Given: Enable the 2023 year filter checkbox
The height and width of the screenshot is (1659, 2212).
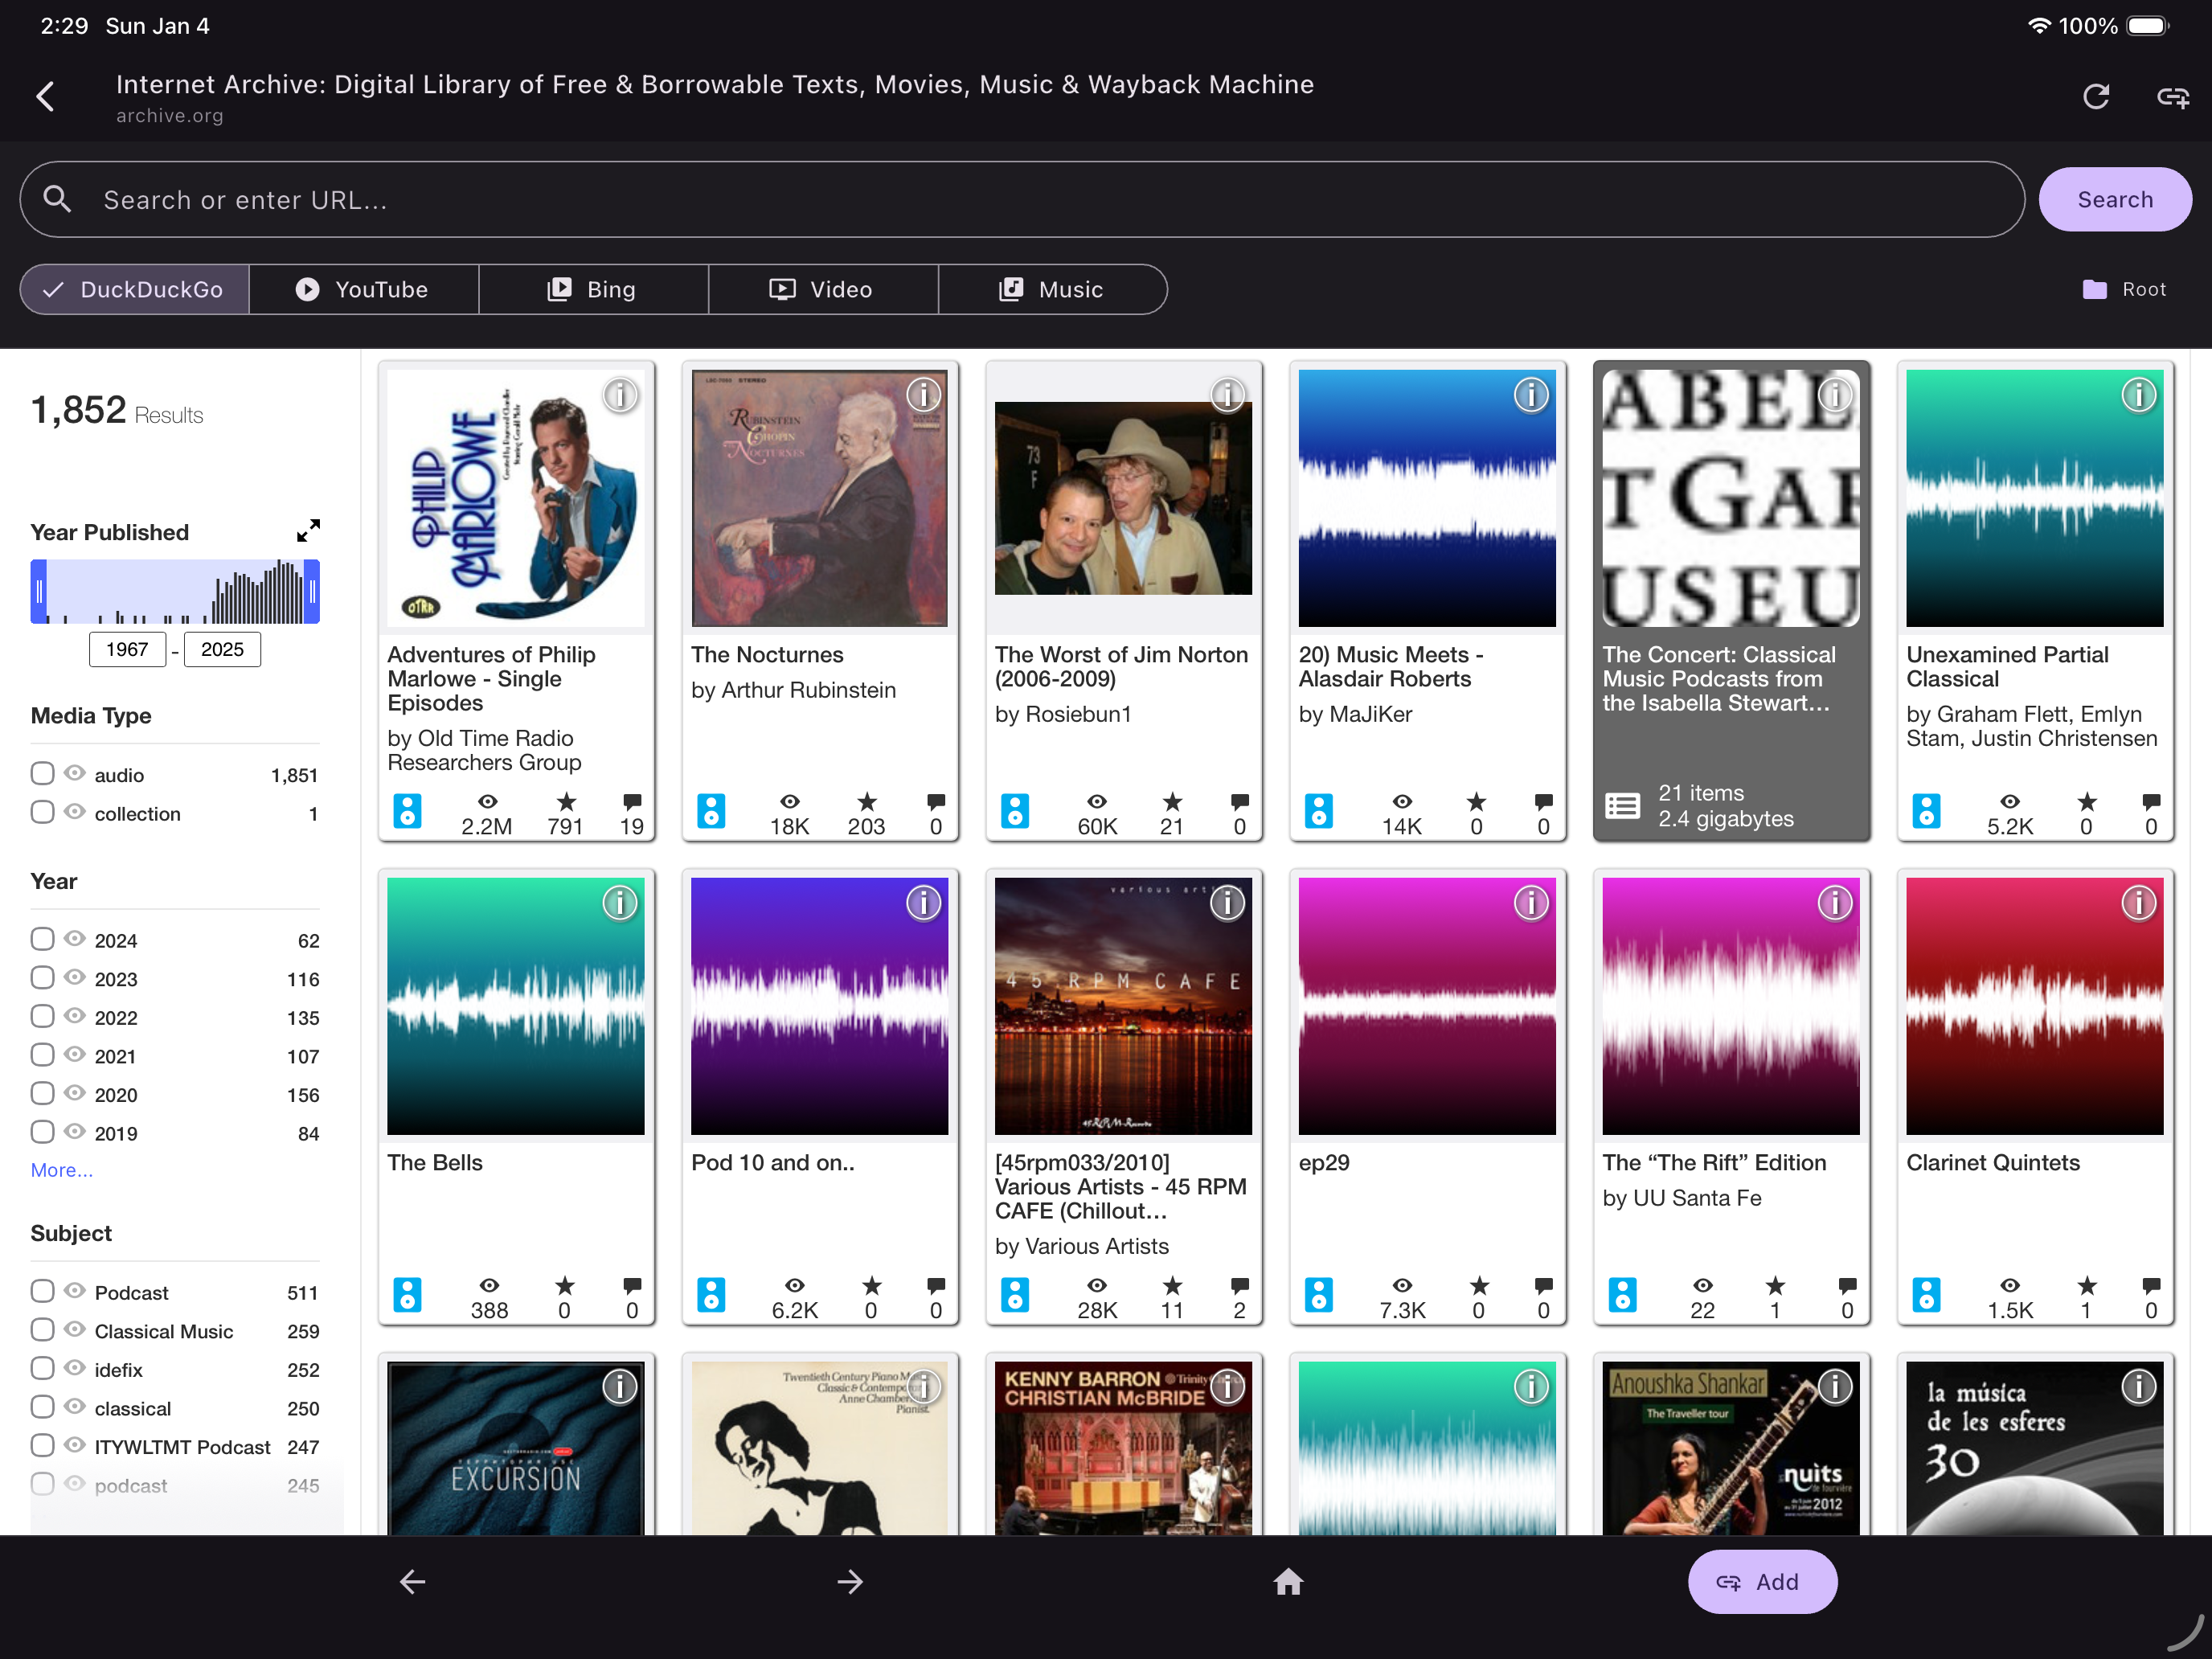Looking at the screenshot, I should coord(42,977).
